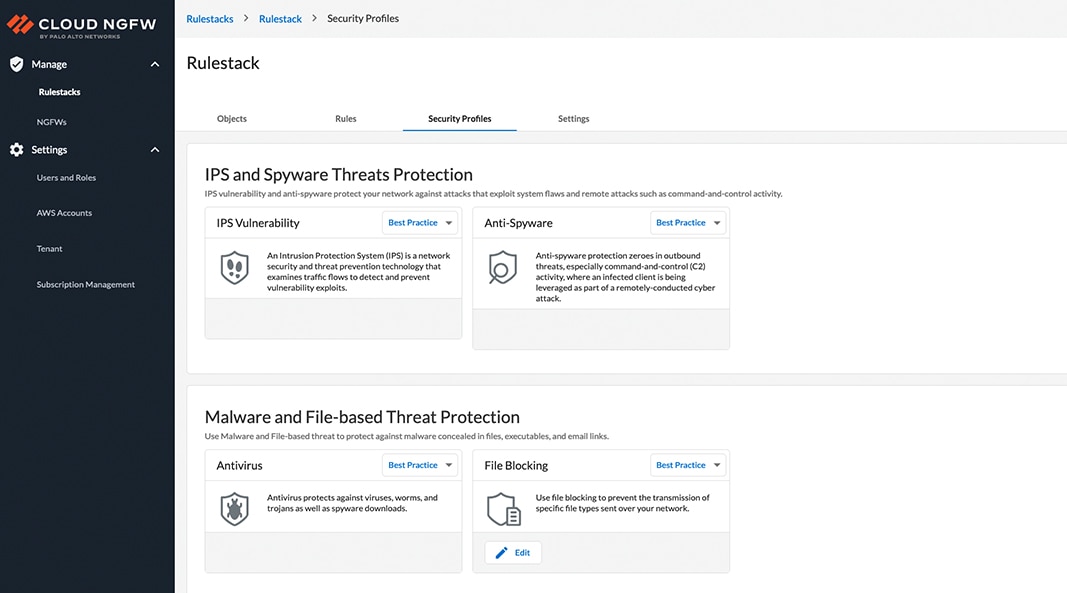Collapse the Settings section in sidebar
This screenshot has height=593, width=1067.
click(x=155, y=149)
